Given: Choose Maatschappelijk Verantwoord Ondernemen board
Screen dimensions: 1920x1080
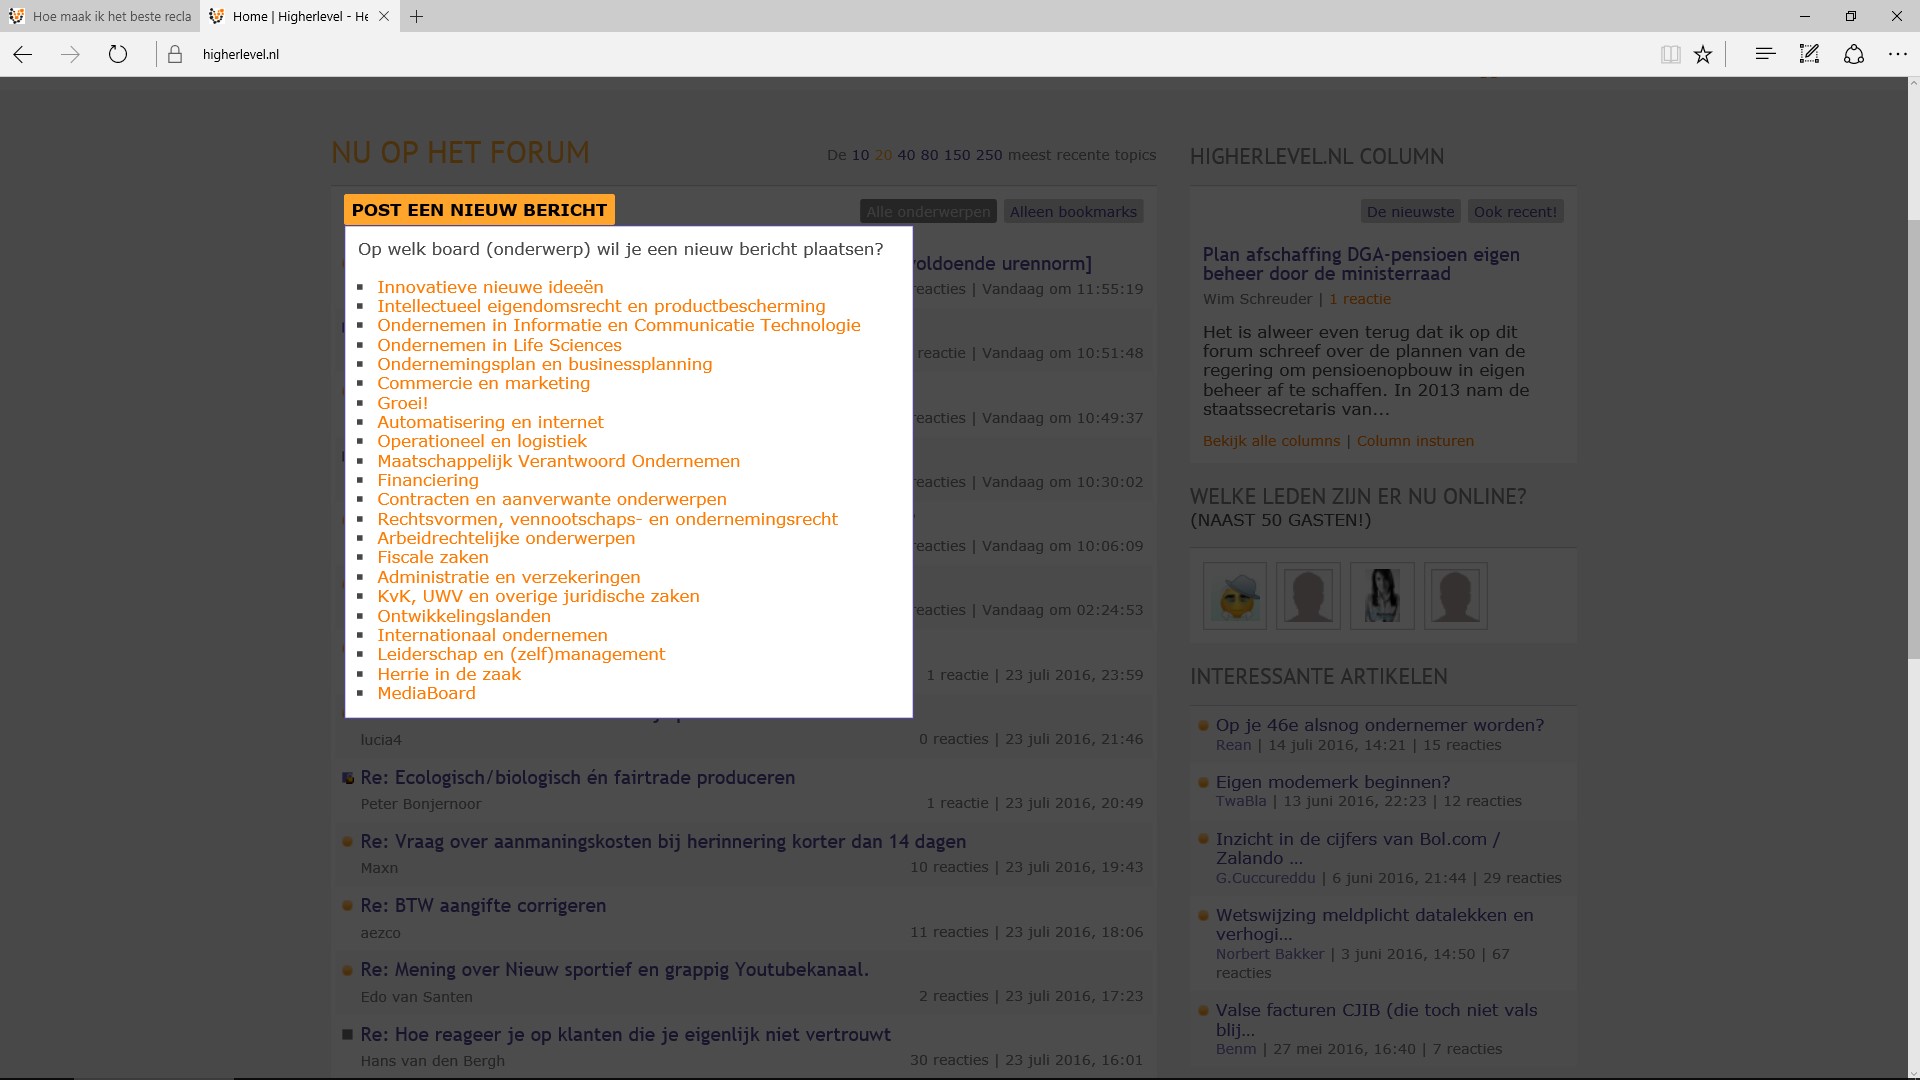Looking at the screenshot, I should pos(558,461).
